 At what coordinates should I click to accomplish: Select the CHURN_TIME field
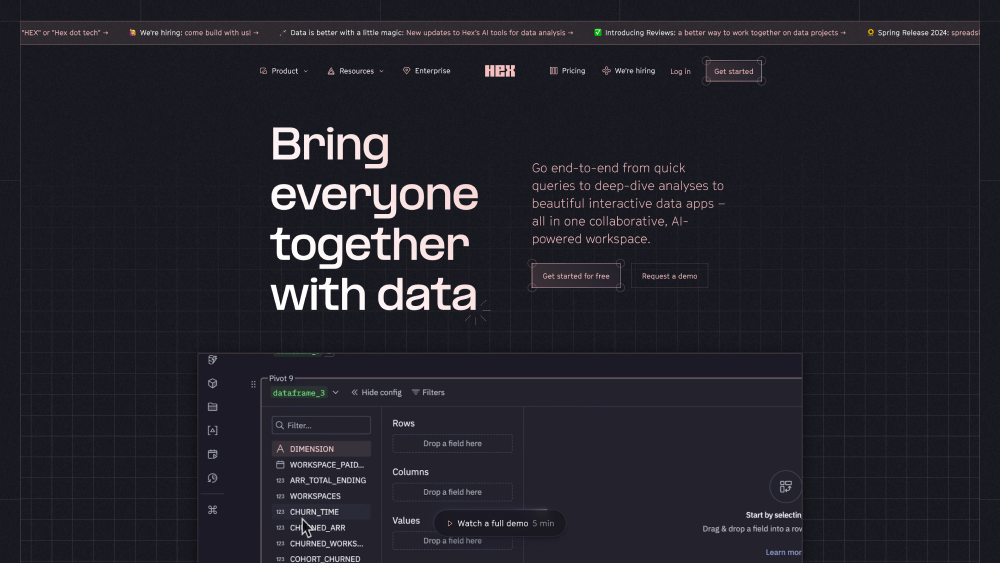[x=321, y=512]
